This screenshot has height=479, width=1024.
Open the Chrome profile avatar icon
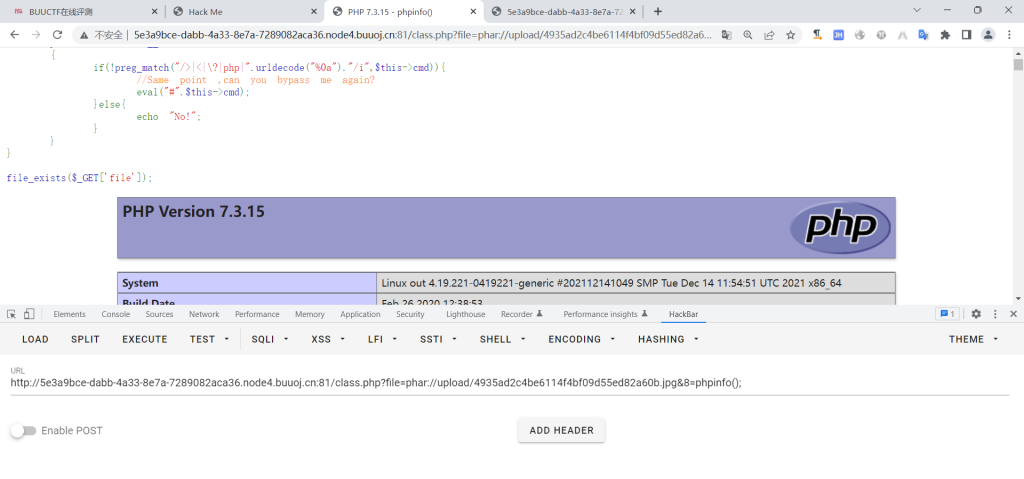[x=988, y=34]
